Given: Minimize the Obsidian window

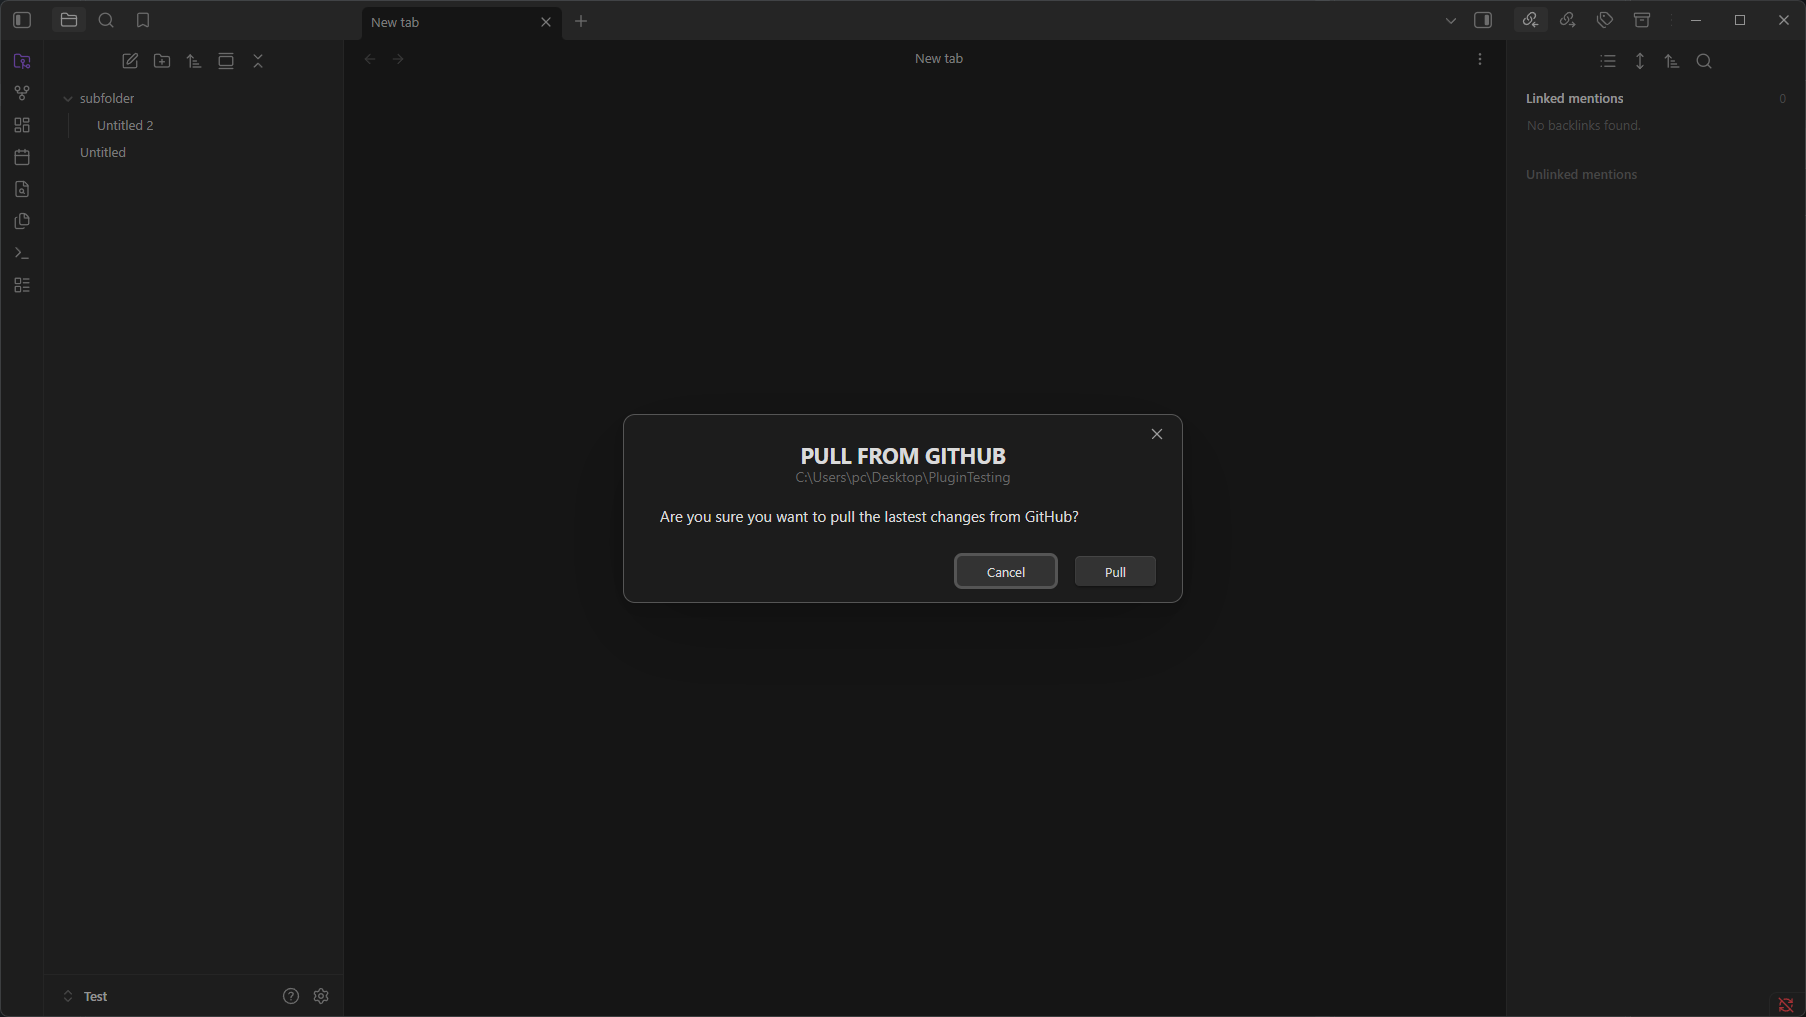Looking at the screenshot, I should point(1696,20).
